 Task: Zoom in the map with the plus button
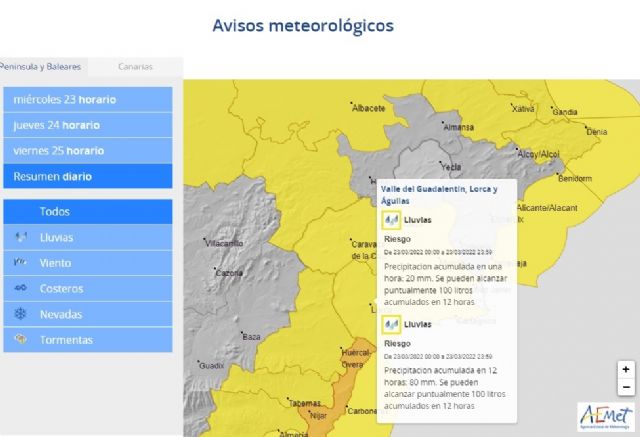tap(626, 369)
